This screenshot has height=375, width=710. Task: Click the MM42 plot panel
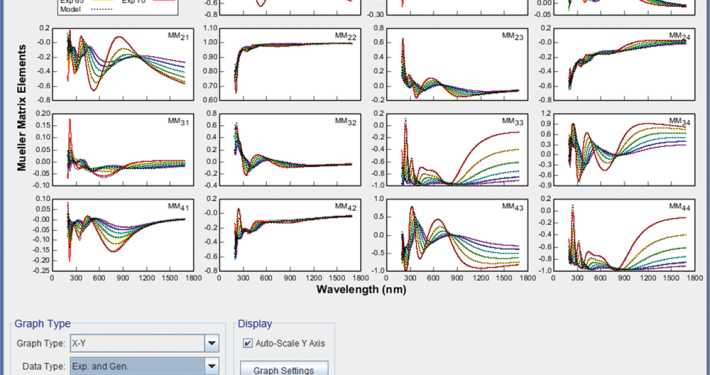pos(290,235)
